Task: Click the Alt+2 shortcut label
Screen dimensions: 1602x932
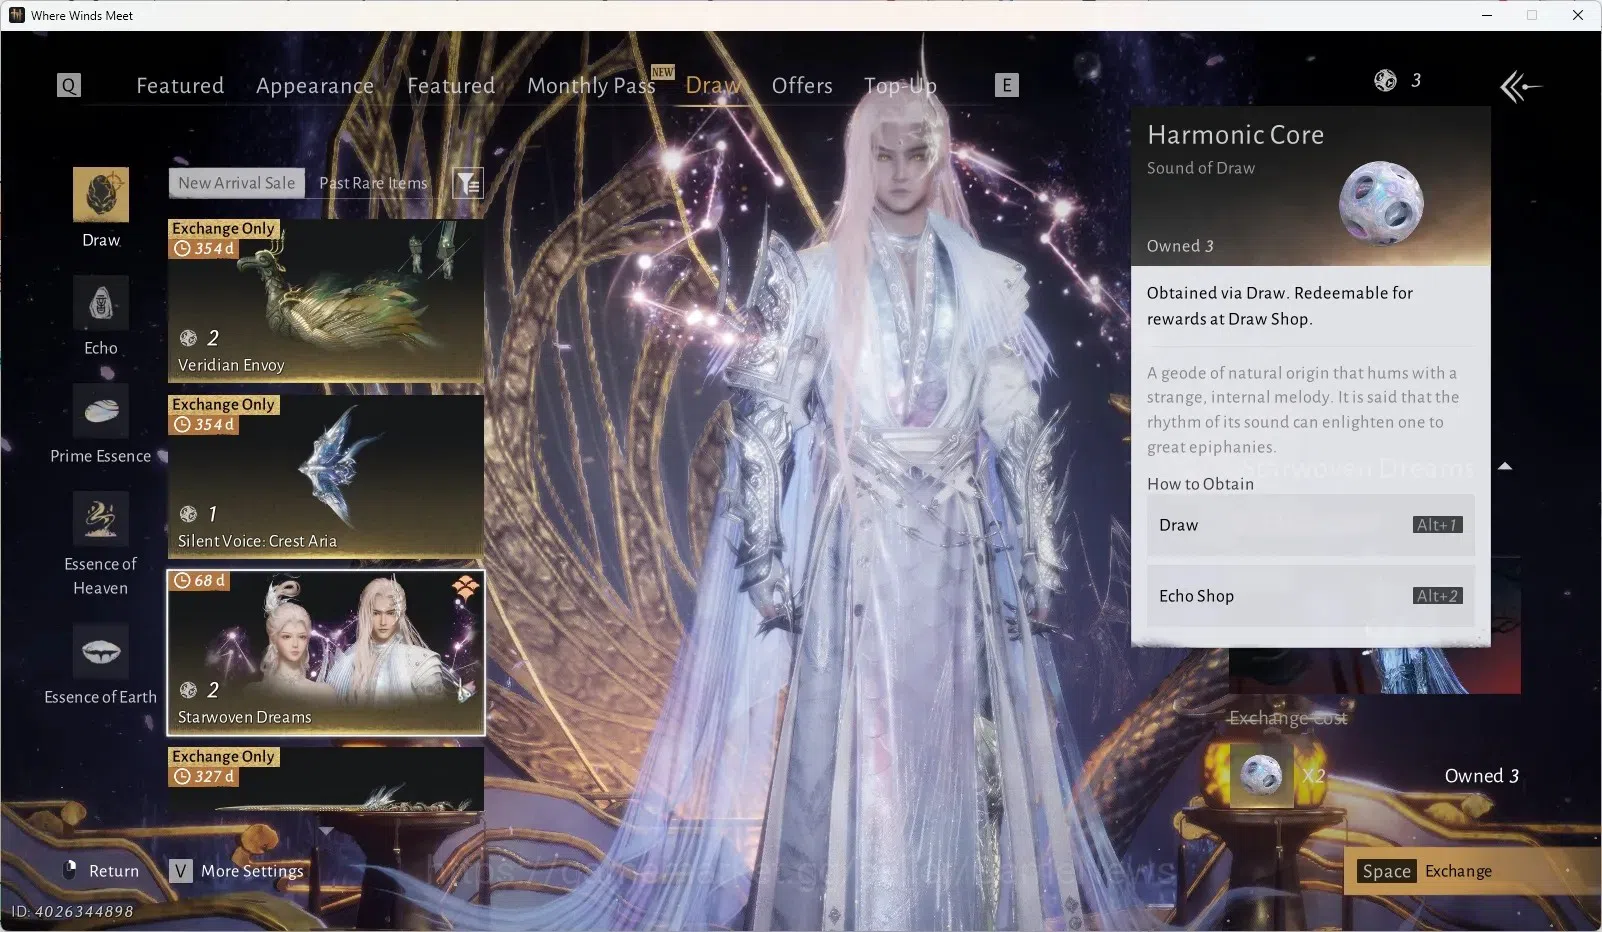Action: click(x=1438, y=596)
